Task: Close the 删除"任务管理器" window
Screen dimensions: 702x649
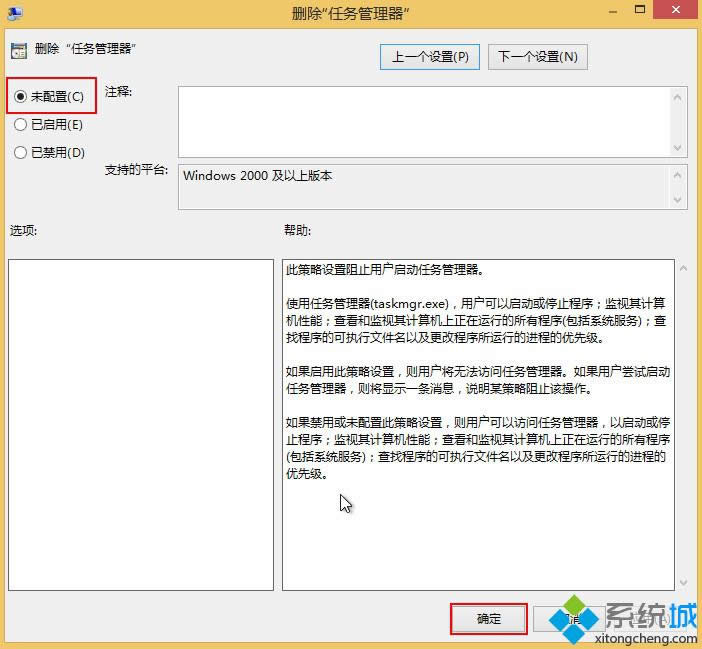Action: pos(676,9)
